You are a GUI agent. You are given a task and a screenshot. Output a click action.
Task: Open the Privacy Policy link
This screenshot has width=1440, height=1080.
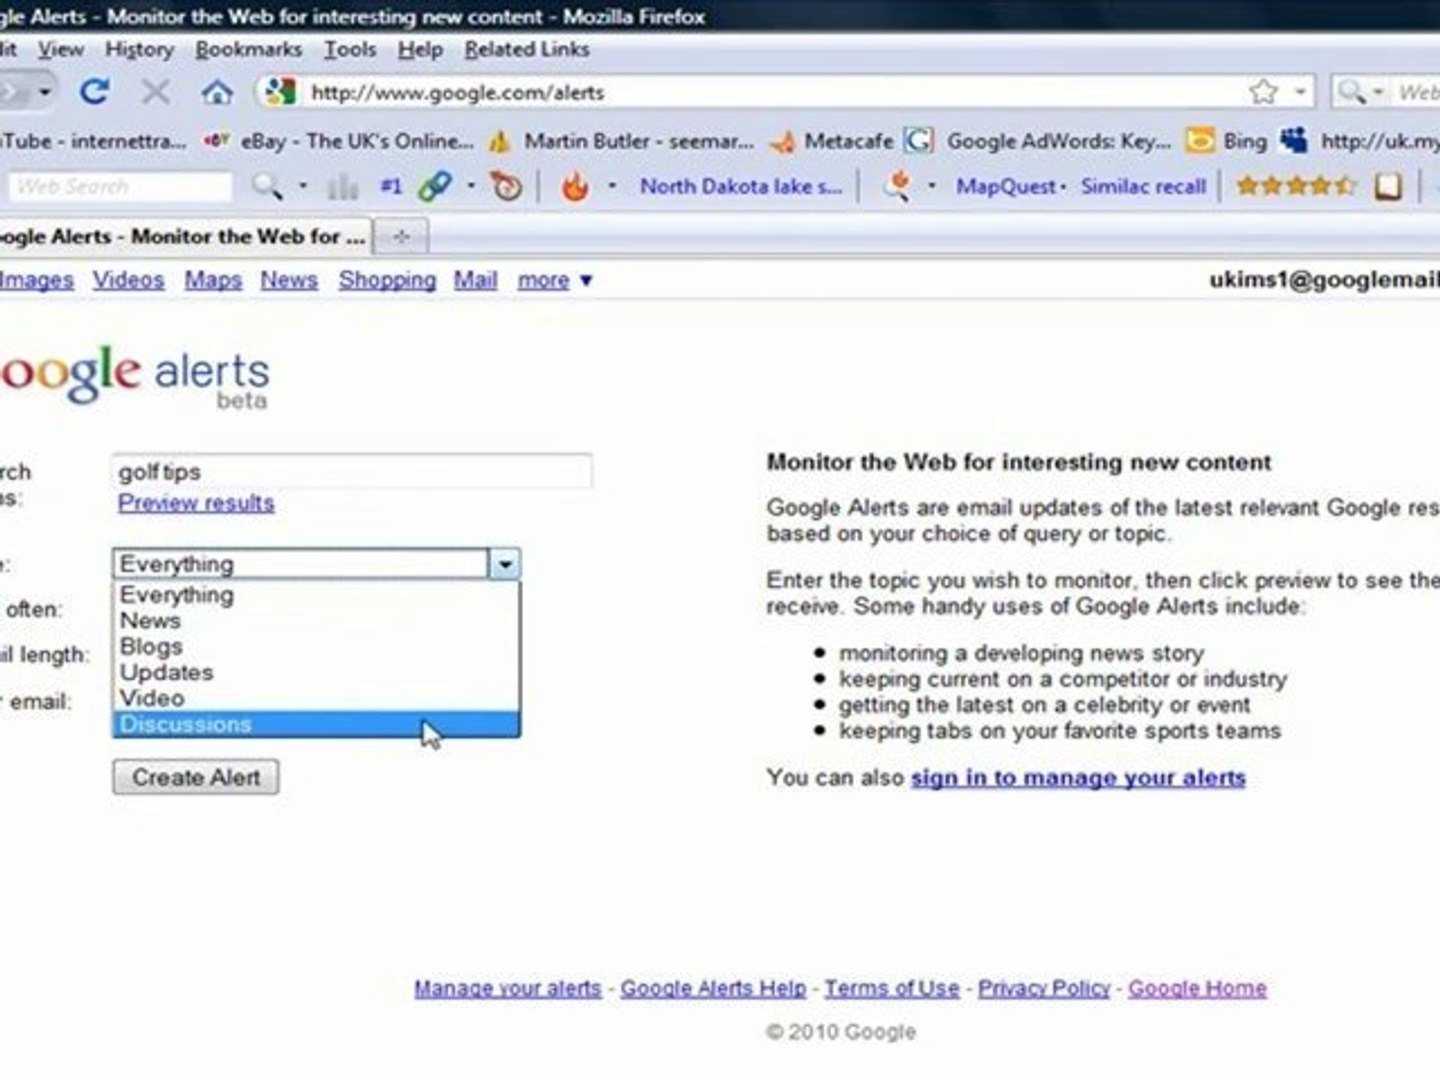[x=1044, y=988]
